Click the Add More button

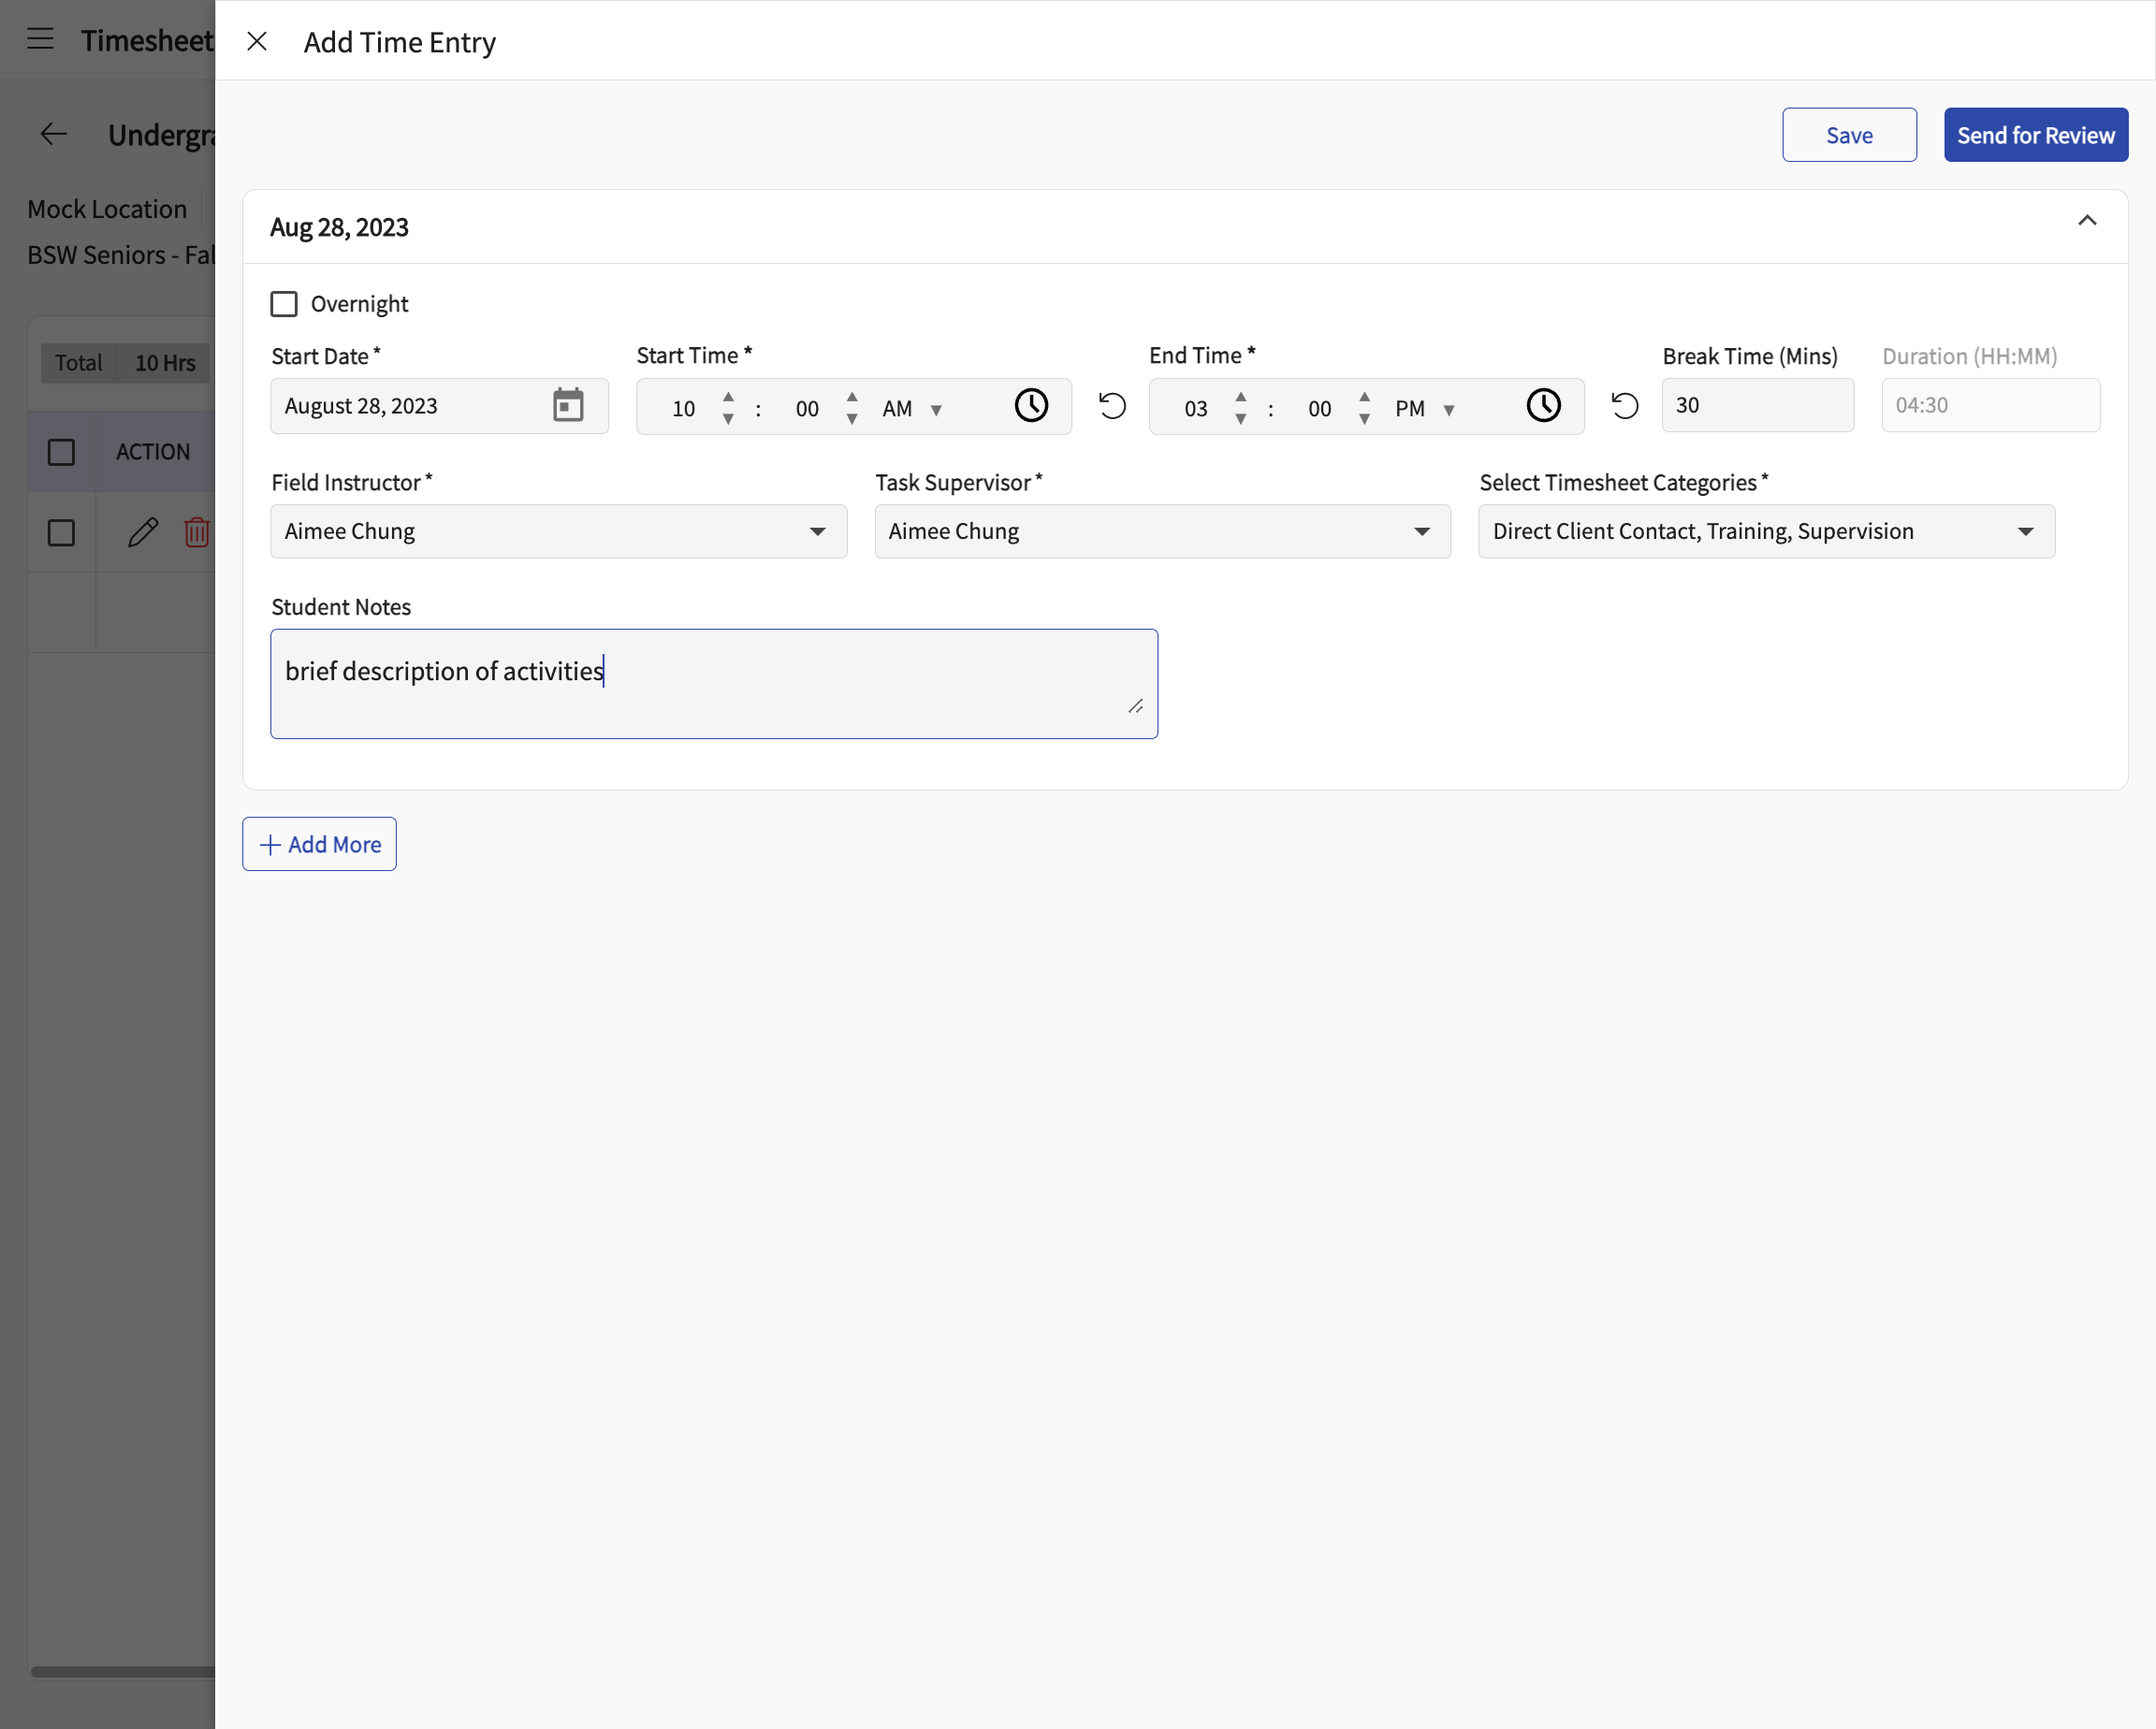click(x=319, y=844)
